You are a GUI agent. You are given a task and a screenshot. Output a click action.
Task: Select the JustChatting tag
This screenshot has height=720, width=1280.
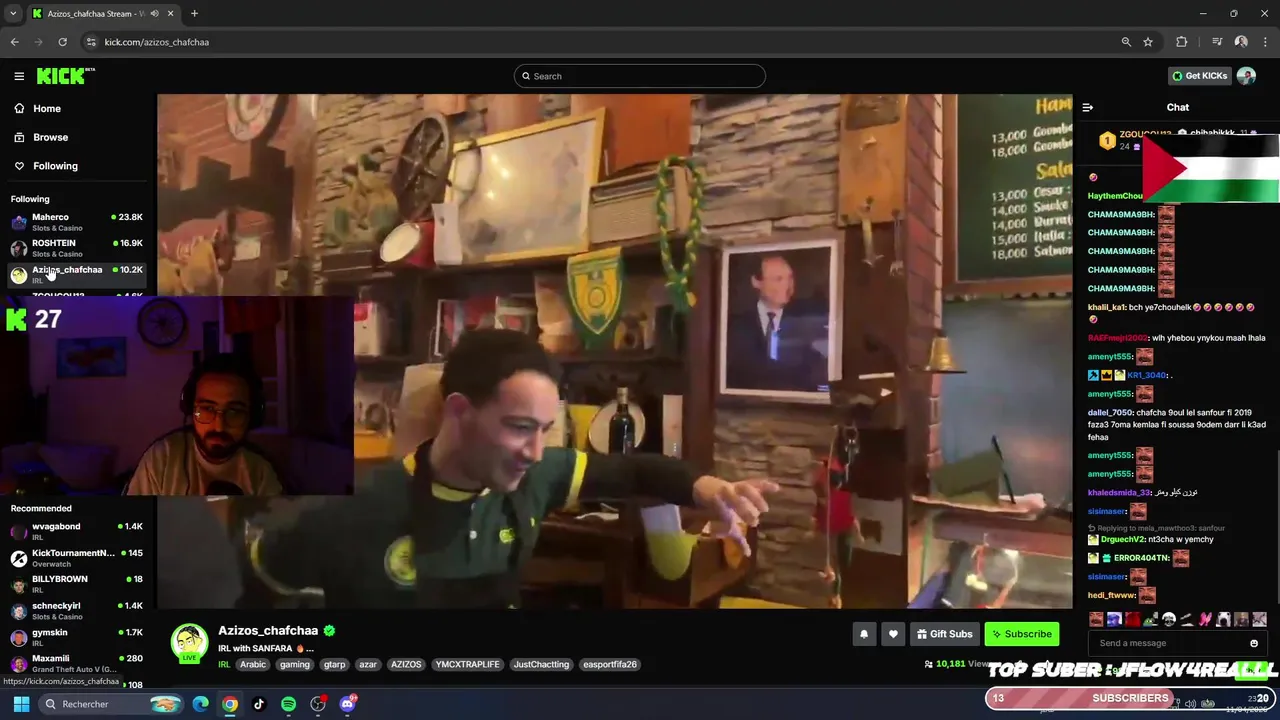click(541, 664)
